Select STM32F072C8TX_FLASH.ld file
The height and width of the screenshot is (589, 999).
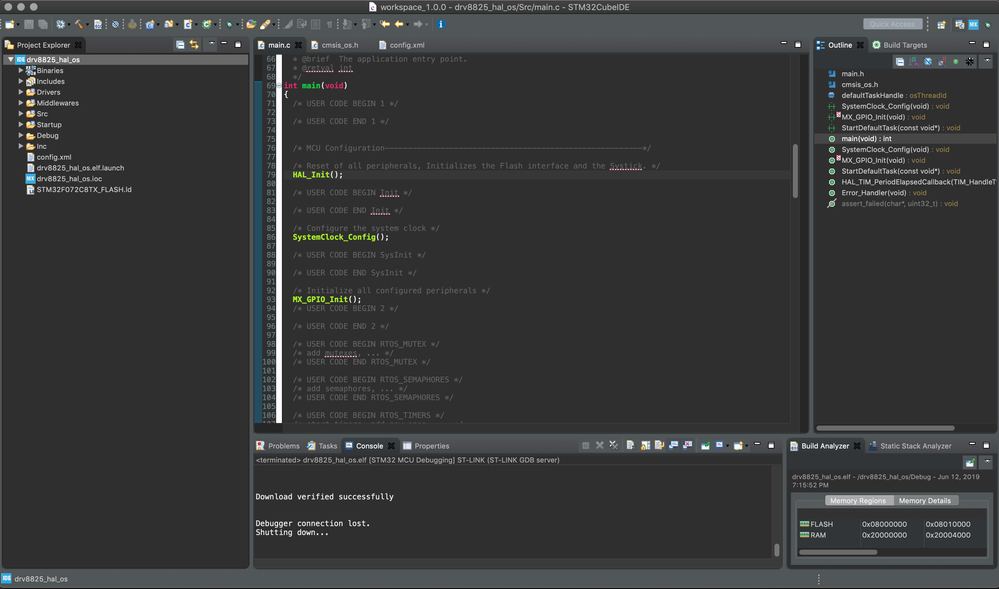[x=84, y=189]
